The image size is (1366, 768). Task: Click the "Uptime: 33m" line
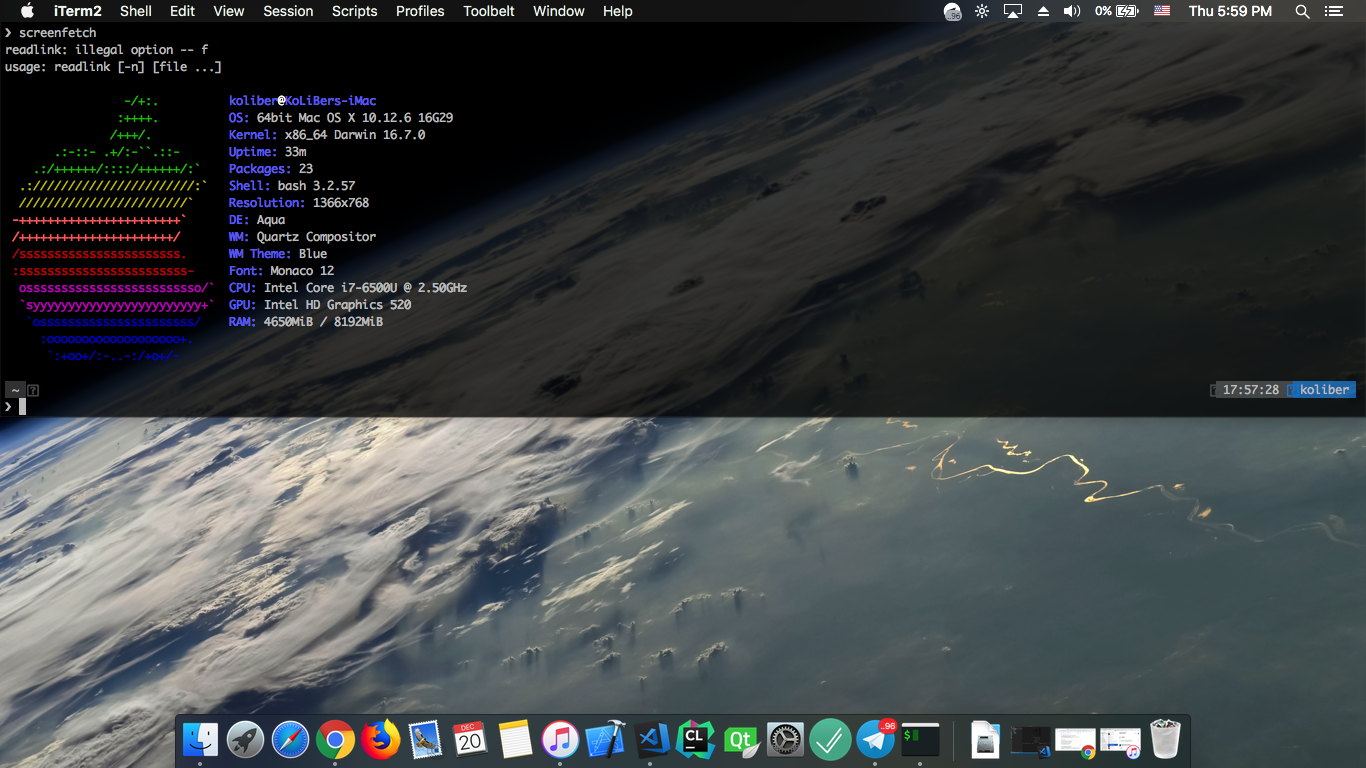point(268,152)
